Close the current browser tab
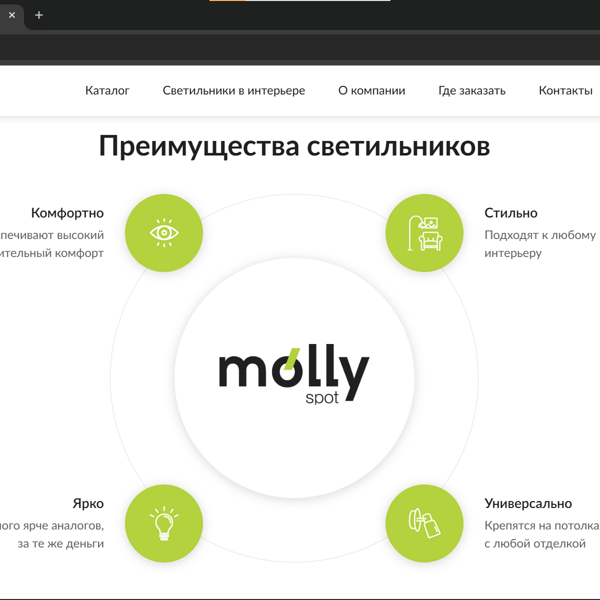 (12, 15)
